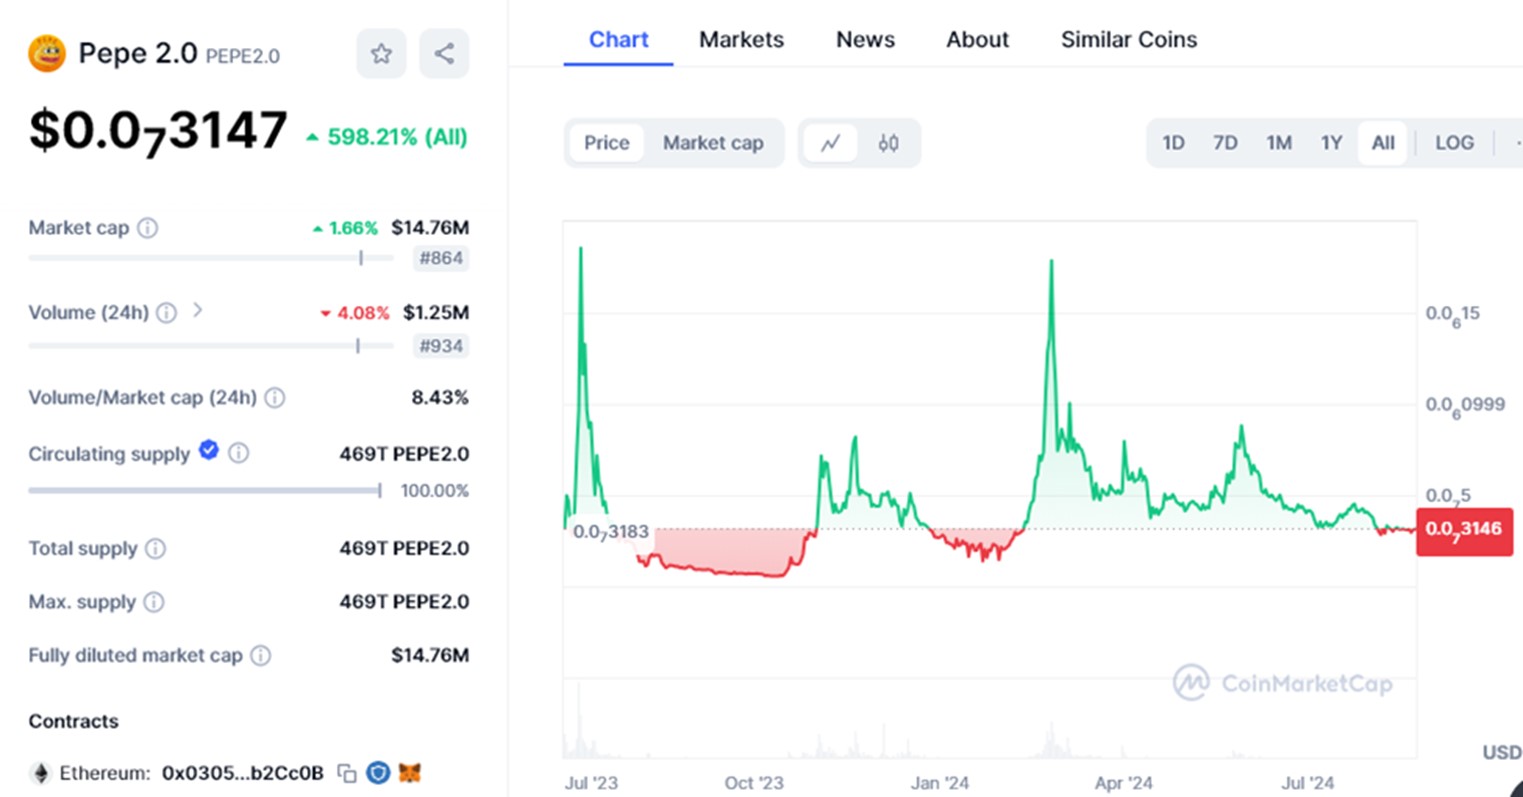The width and height of the screenshot is (1523, 797).
Task: Click the Jul '24 axis label
Action: [x=1307, y=784]
